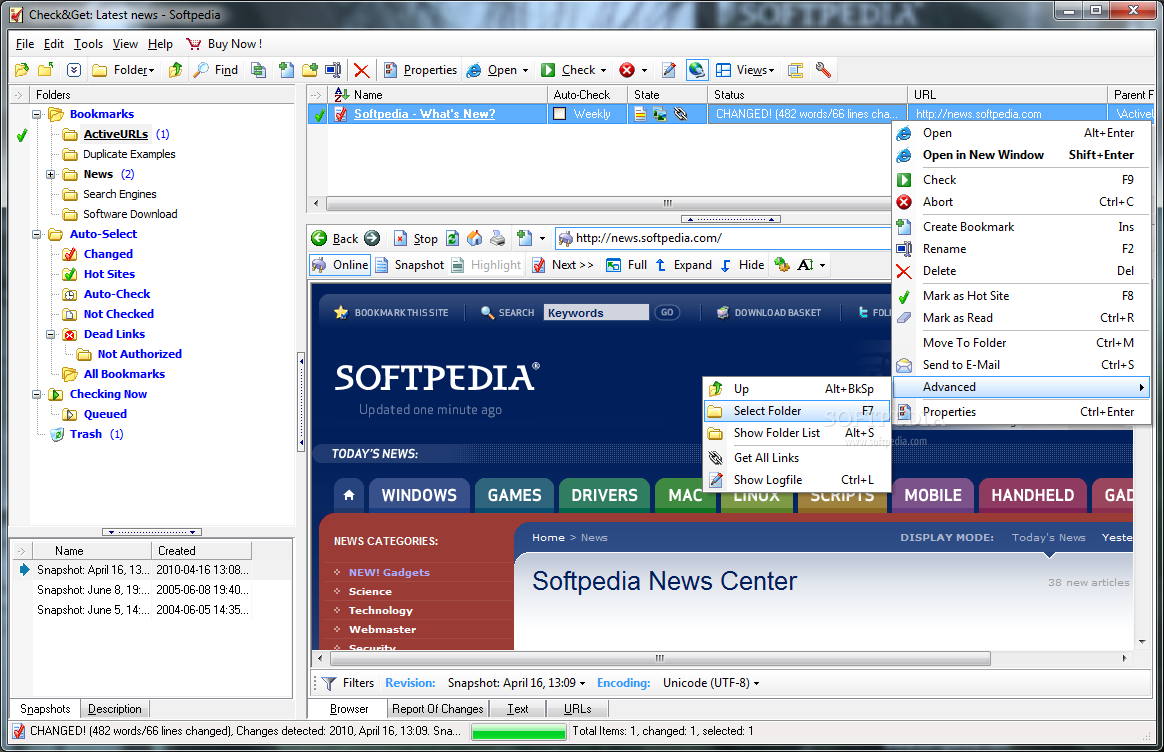
Task: Click the GO search button on webpage
Action: [x=667, y=313]
